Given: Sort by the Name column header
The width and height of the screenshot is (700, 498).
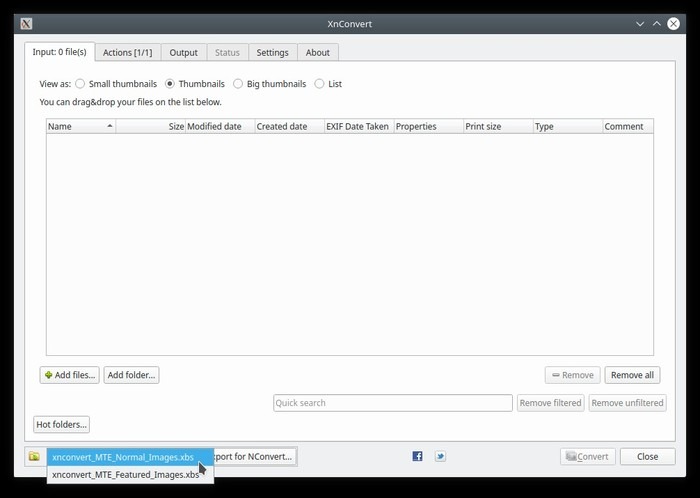Looking at the screenshot, I should tap(81, 126).
